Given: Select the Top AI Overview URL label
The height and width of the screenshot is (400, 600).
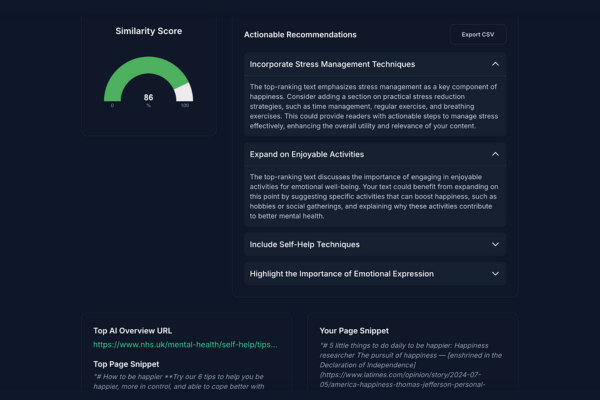Looking at the screenshot, I should pos(132,331).
